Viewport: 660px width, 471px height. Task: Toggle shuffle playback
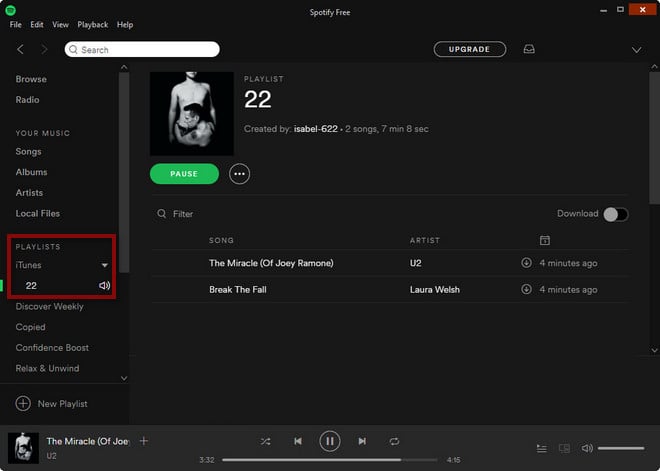265,441
